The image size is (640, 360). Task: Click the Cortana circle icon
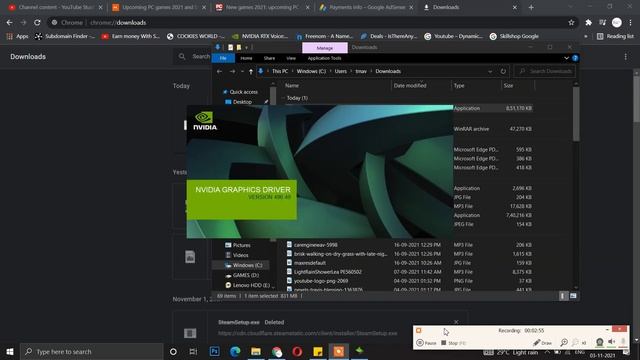click(173, 351)
